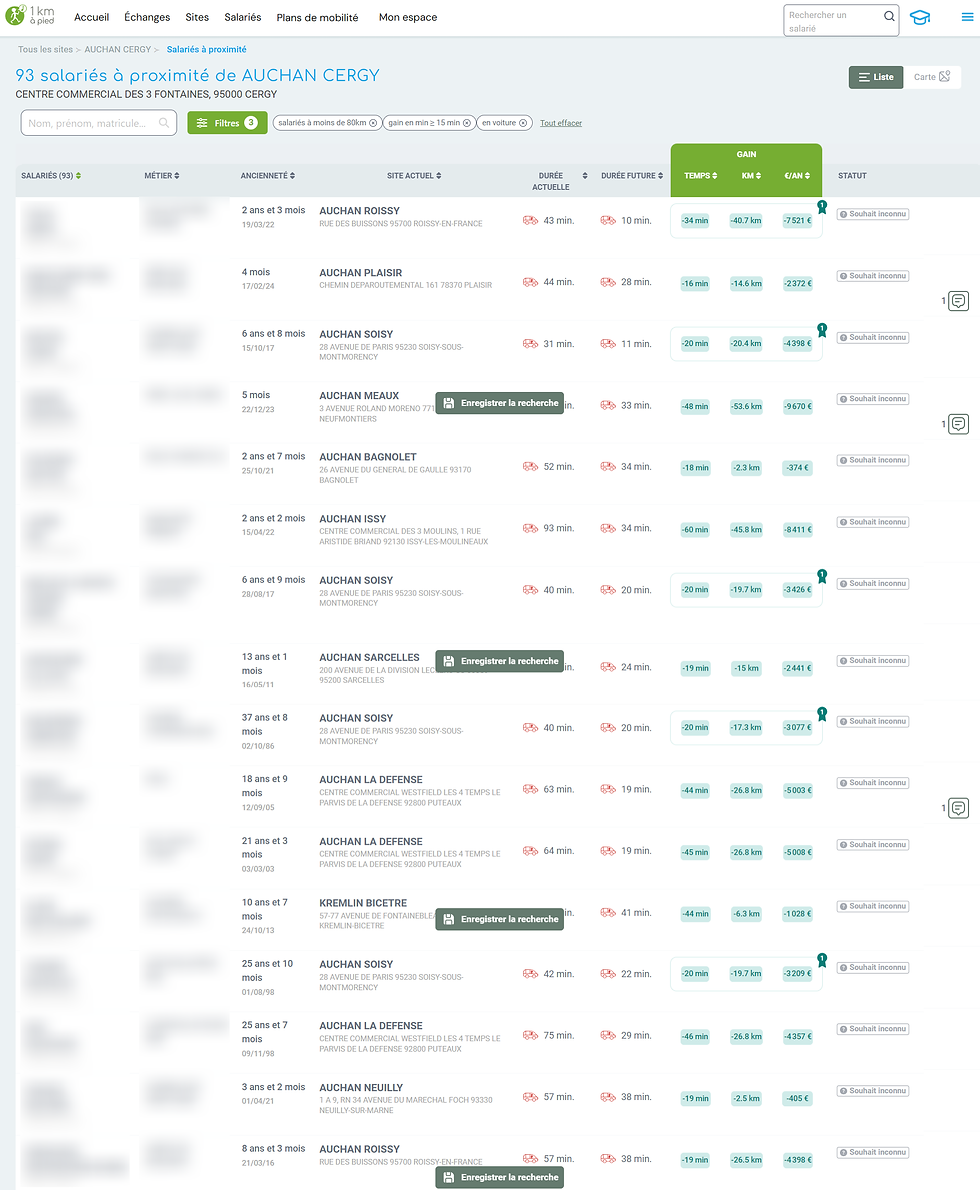Switch to Liste view

coord(876,77)
